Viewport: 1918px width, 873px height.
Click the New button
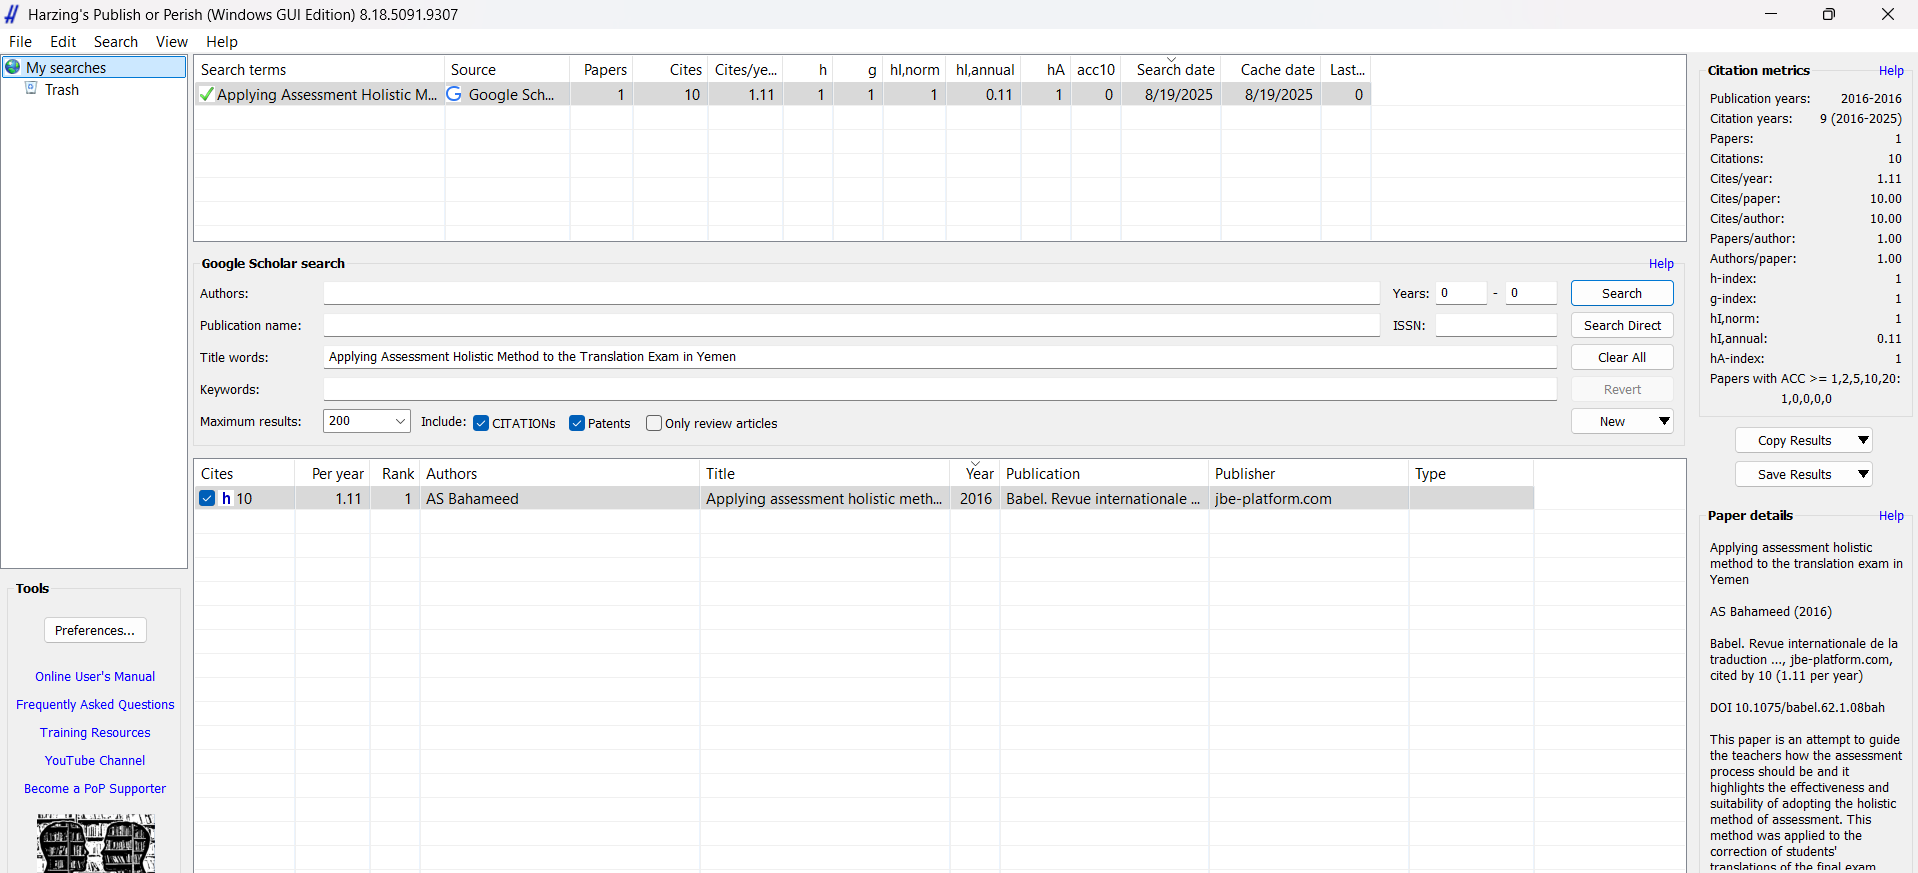click(1612, 421)
